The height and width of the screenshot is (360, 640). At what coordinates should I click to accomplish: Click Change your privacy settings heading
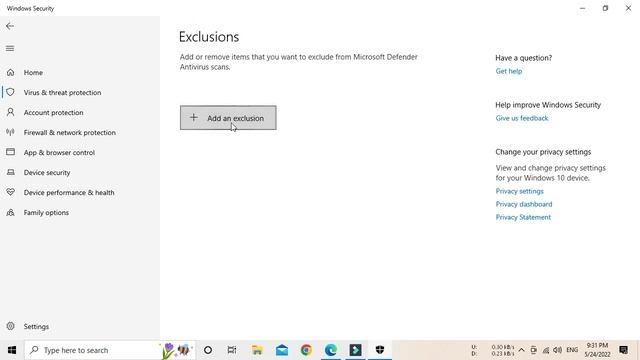click(x=543, y=152)
